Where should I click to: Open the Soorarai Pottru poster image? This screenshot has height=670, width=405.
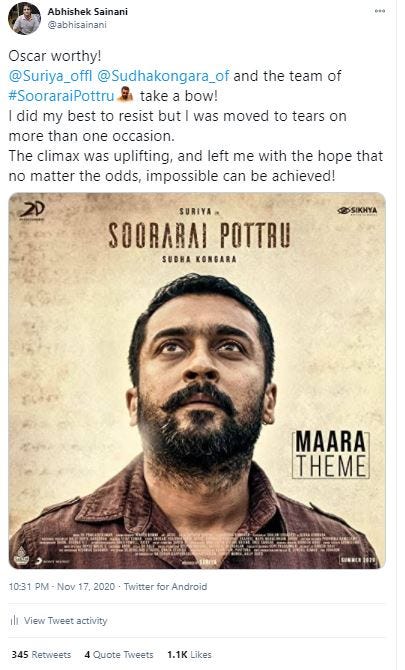[197, 380]
